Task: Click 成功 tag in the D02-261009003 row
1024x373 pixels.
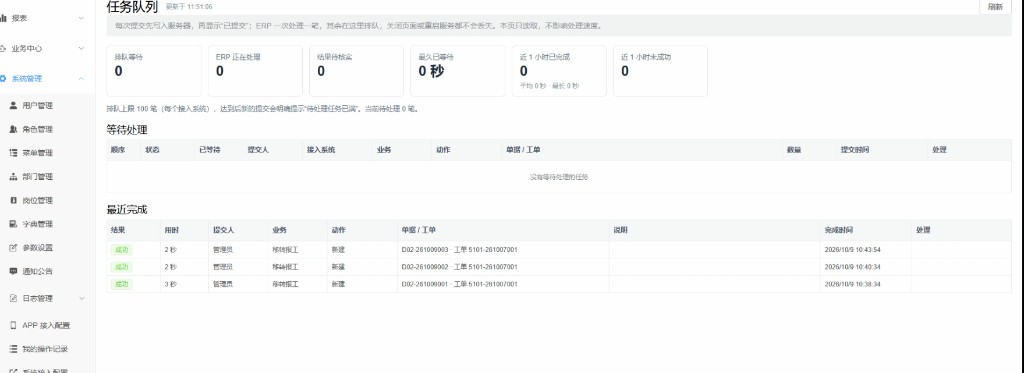Action: [121, 250]
